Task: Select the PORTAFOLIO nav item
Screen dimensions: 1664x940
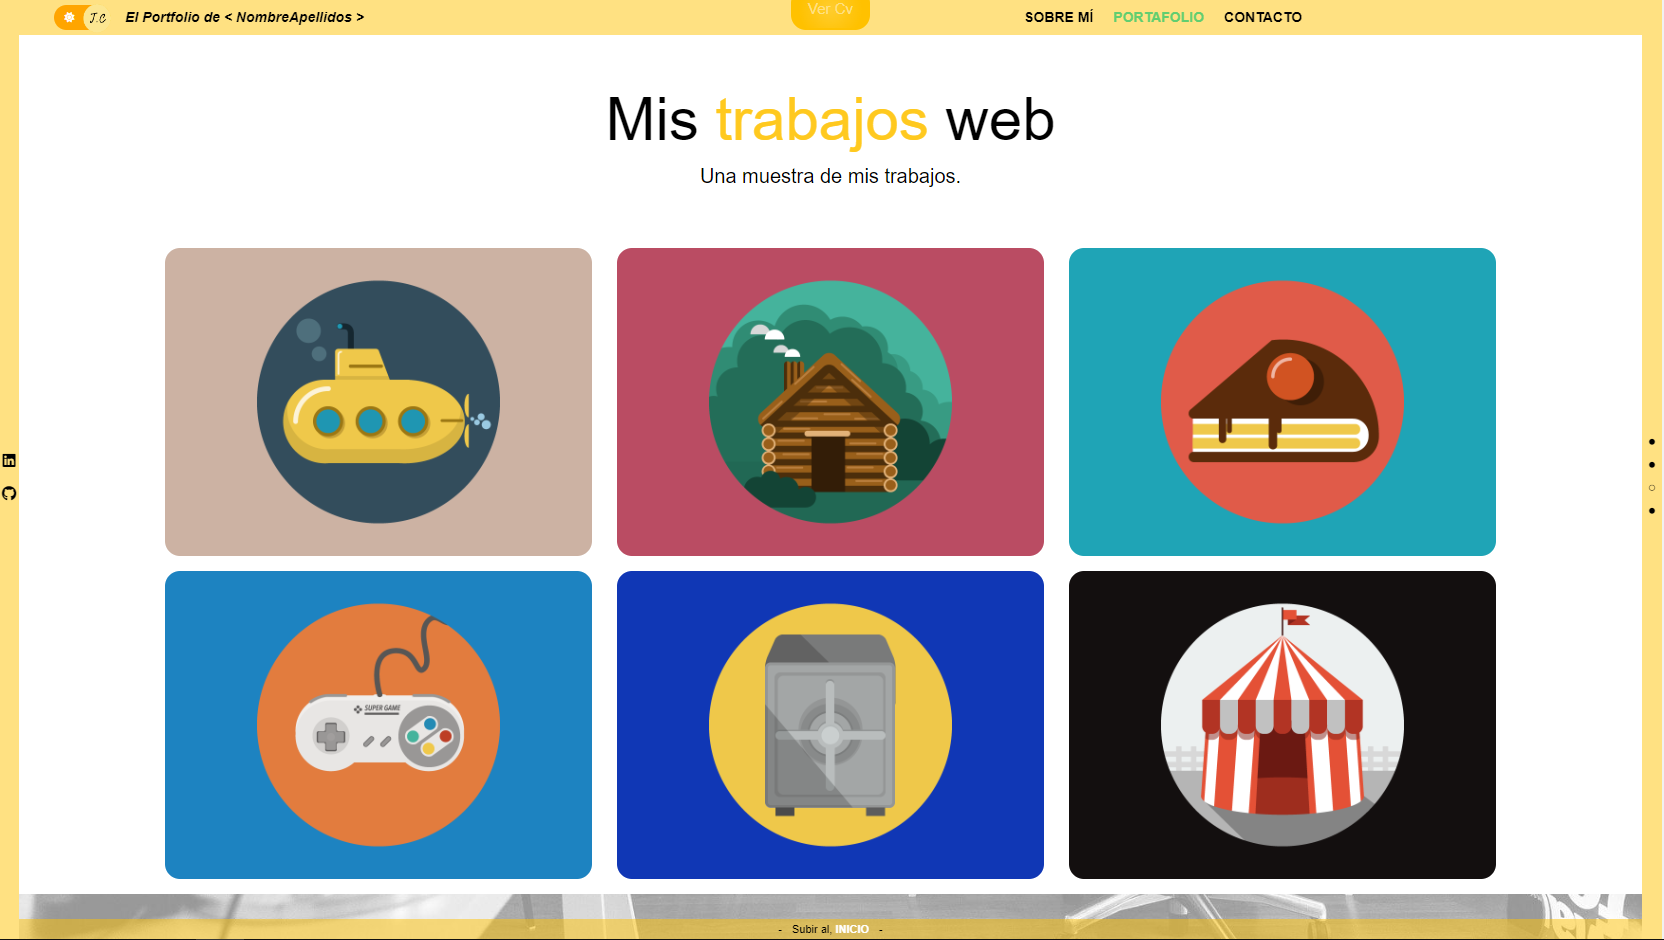Action: 1158,17
